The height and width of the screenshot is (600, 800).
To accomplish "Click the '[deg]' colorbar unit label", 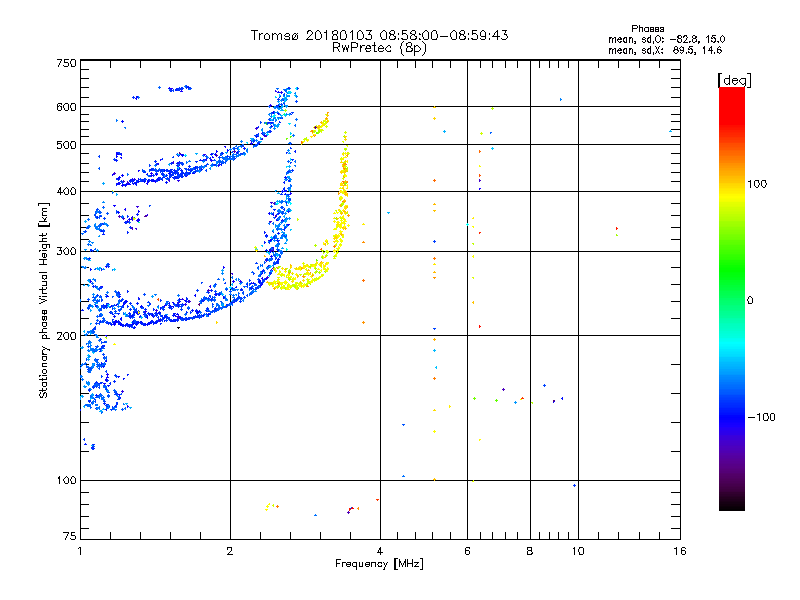I will (734, 80).
